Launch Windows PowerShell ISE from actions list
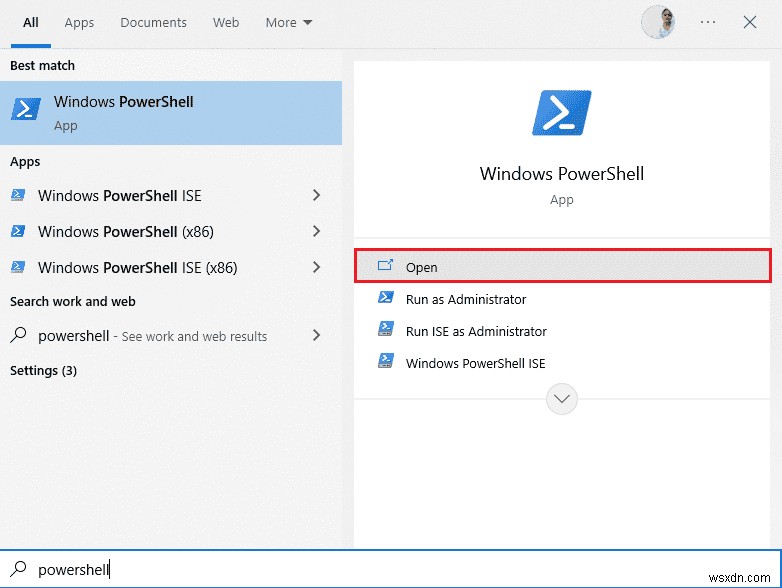 563,363
